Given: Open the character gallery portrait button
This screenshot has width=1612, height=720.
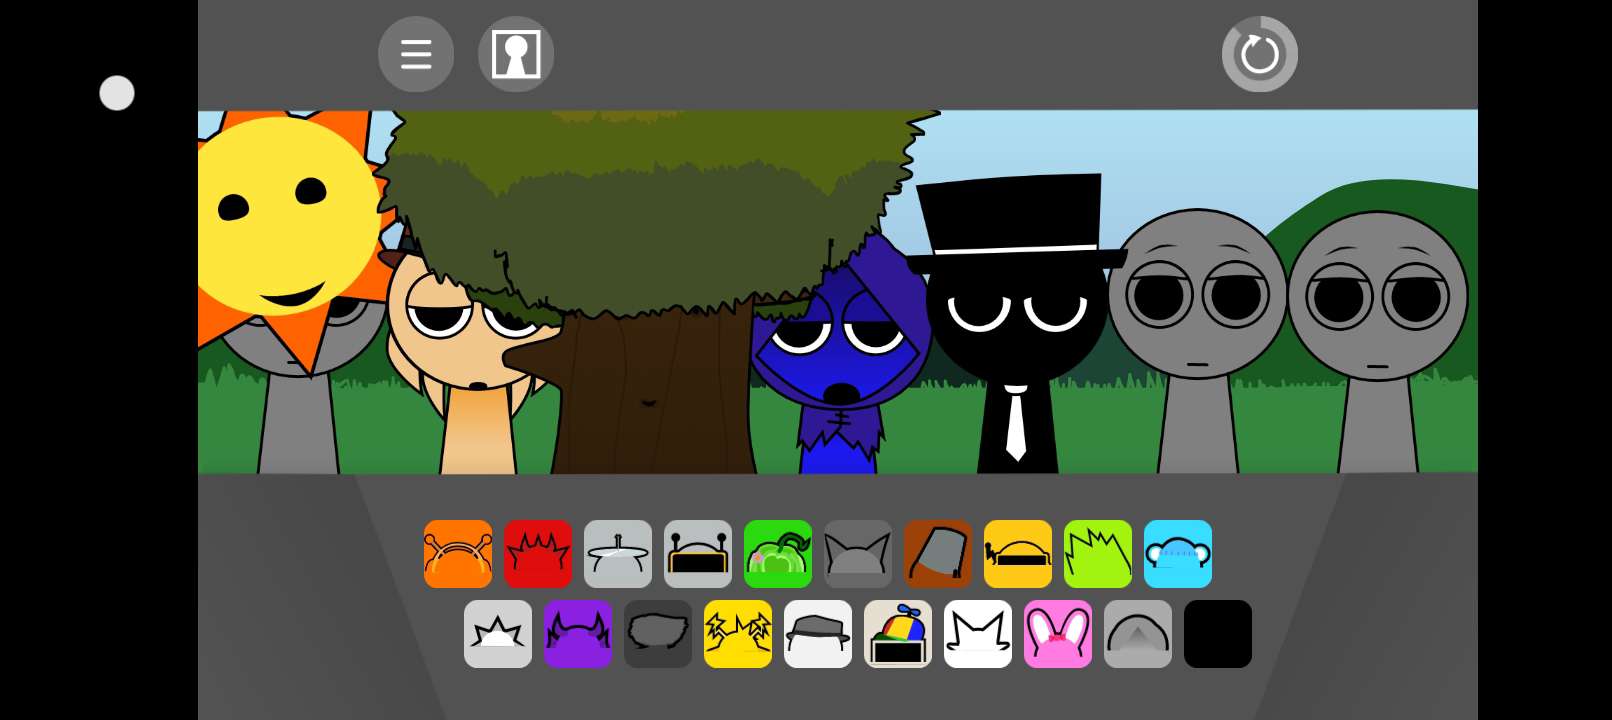Looking at the screenshot, I should coord(516,54).
